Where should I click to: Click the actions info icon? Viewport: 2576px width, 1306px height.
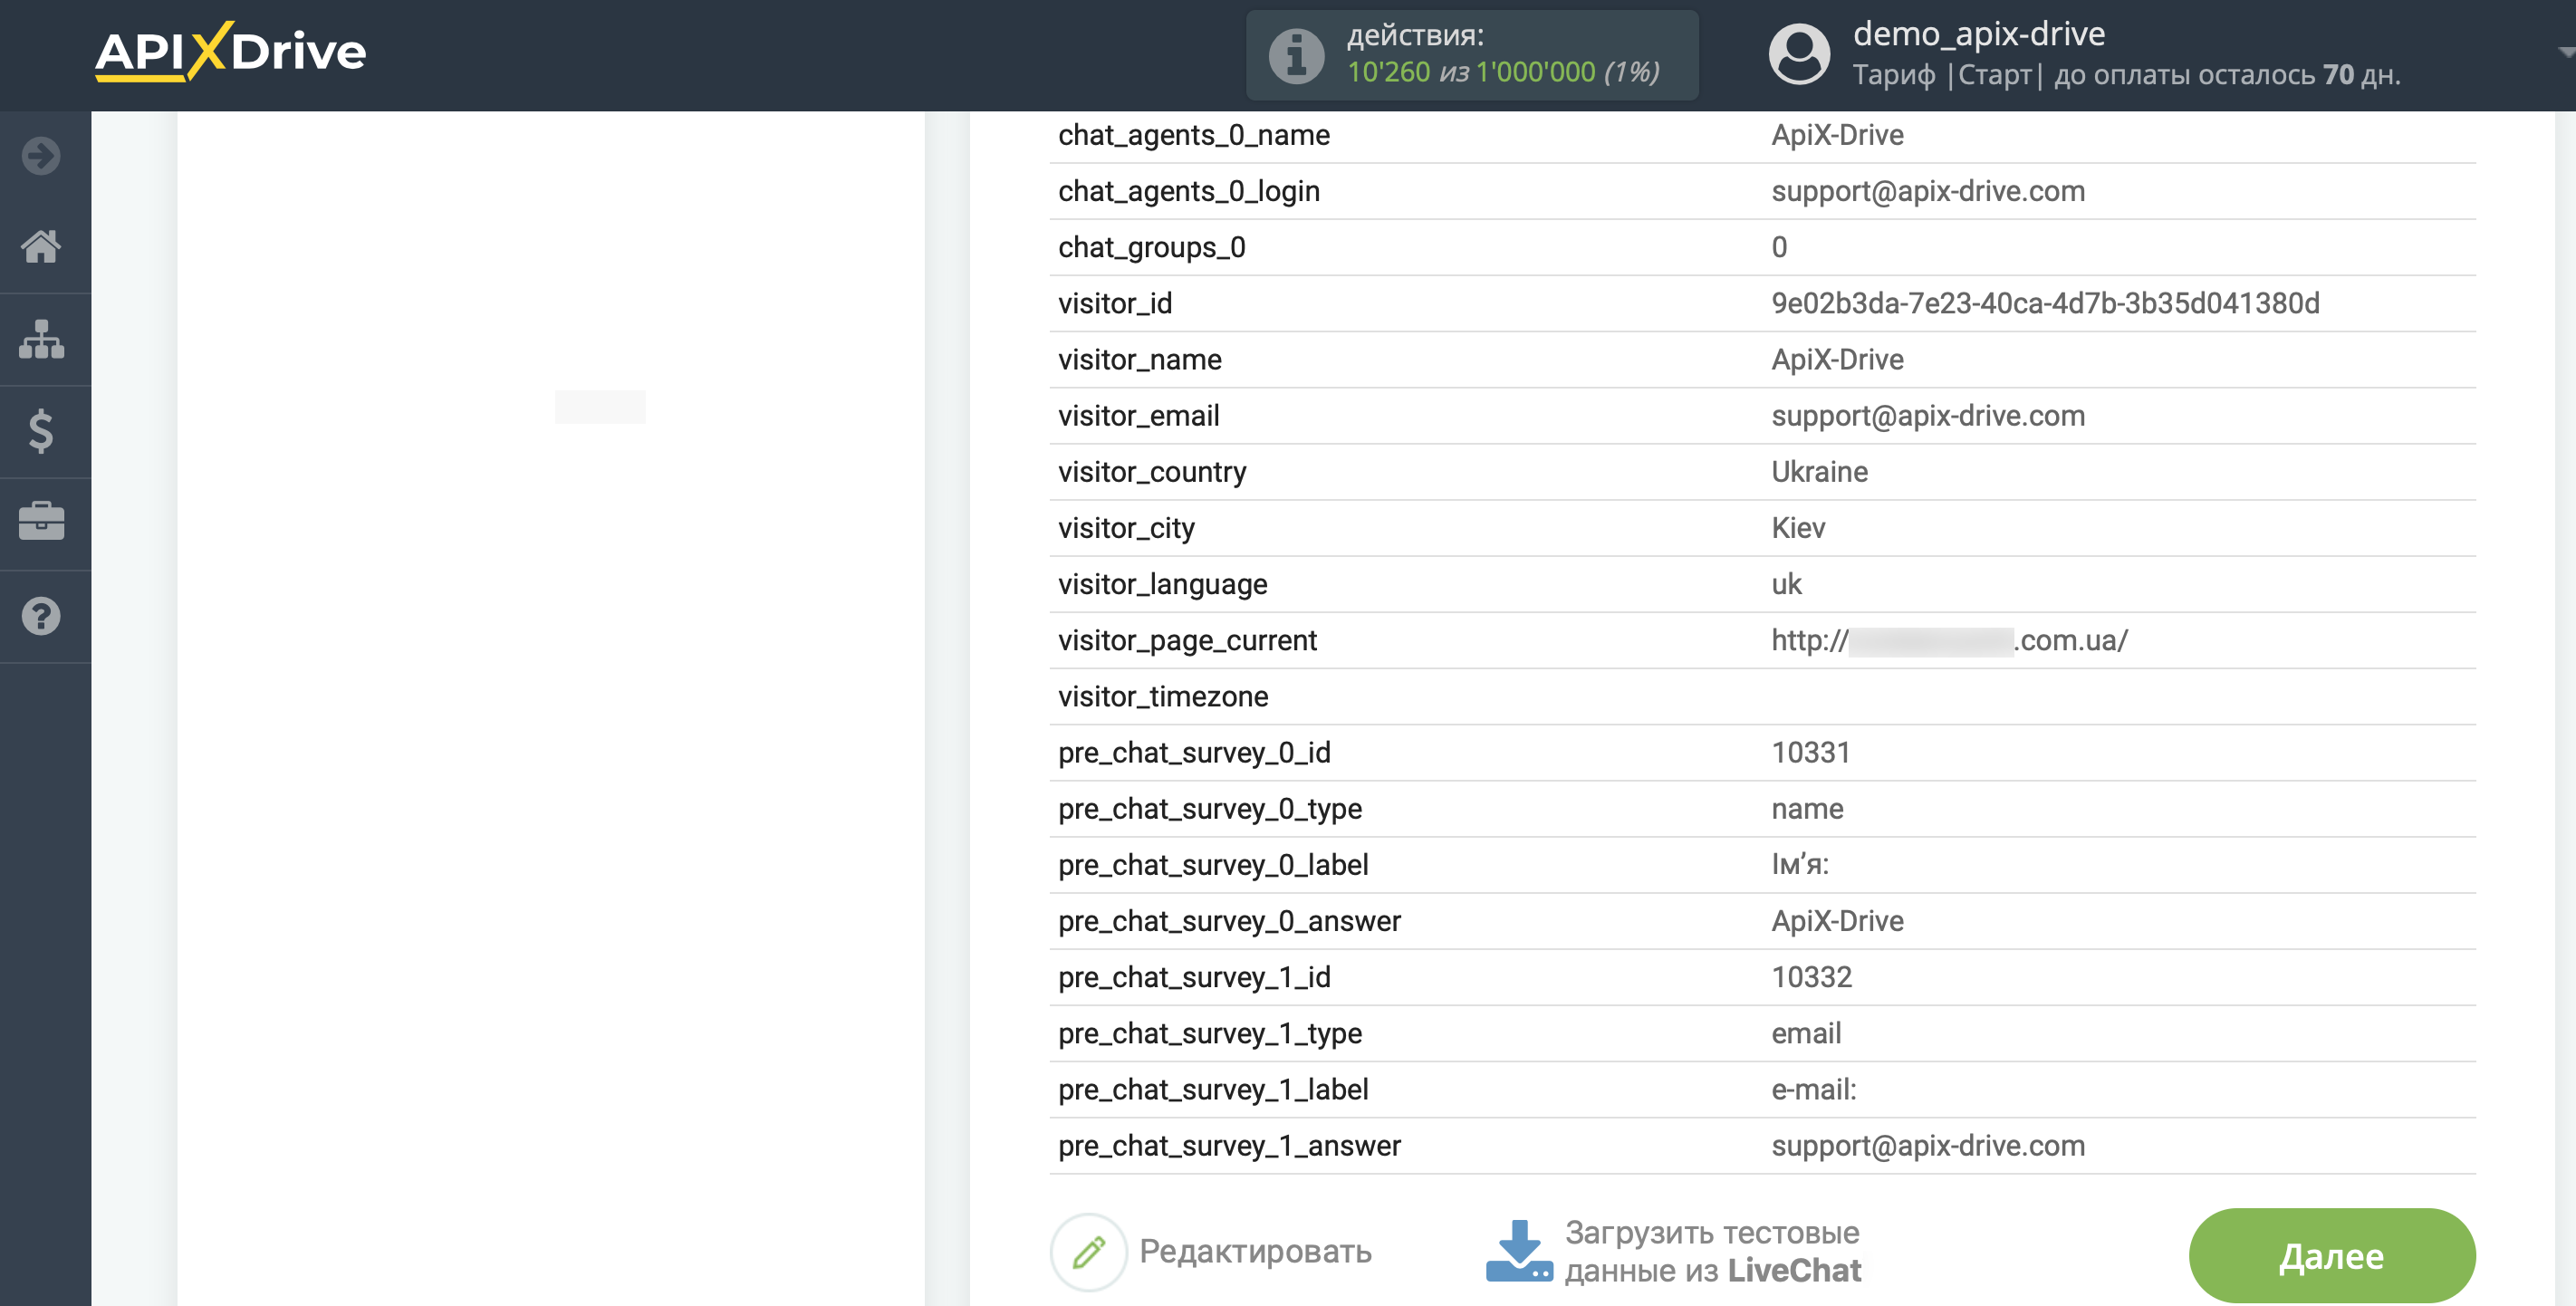click(1296, 55)
